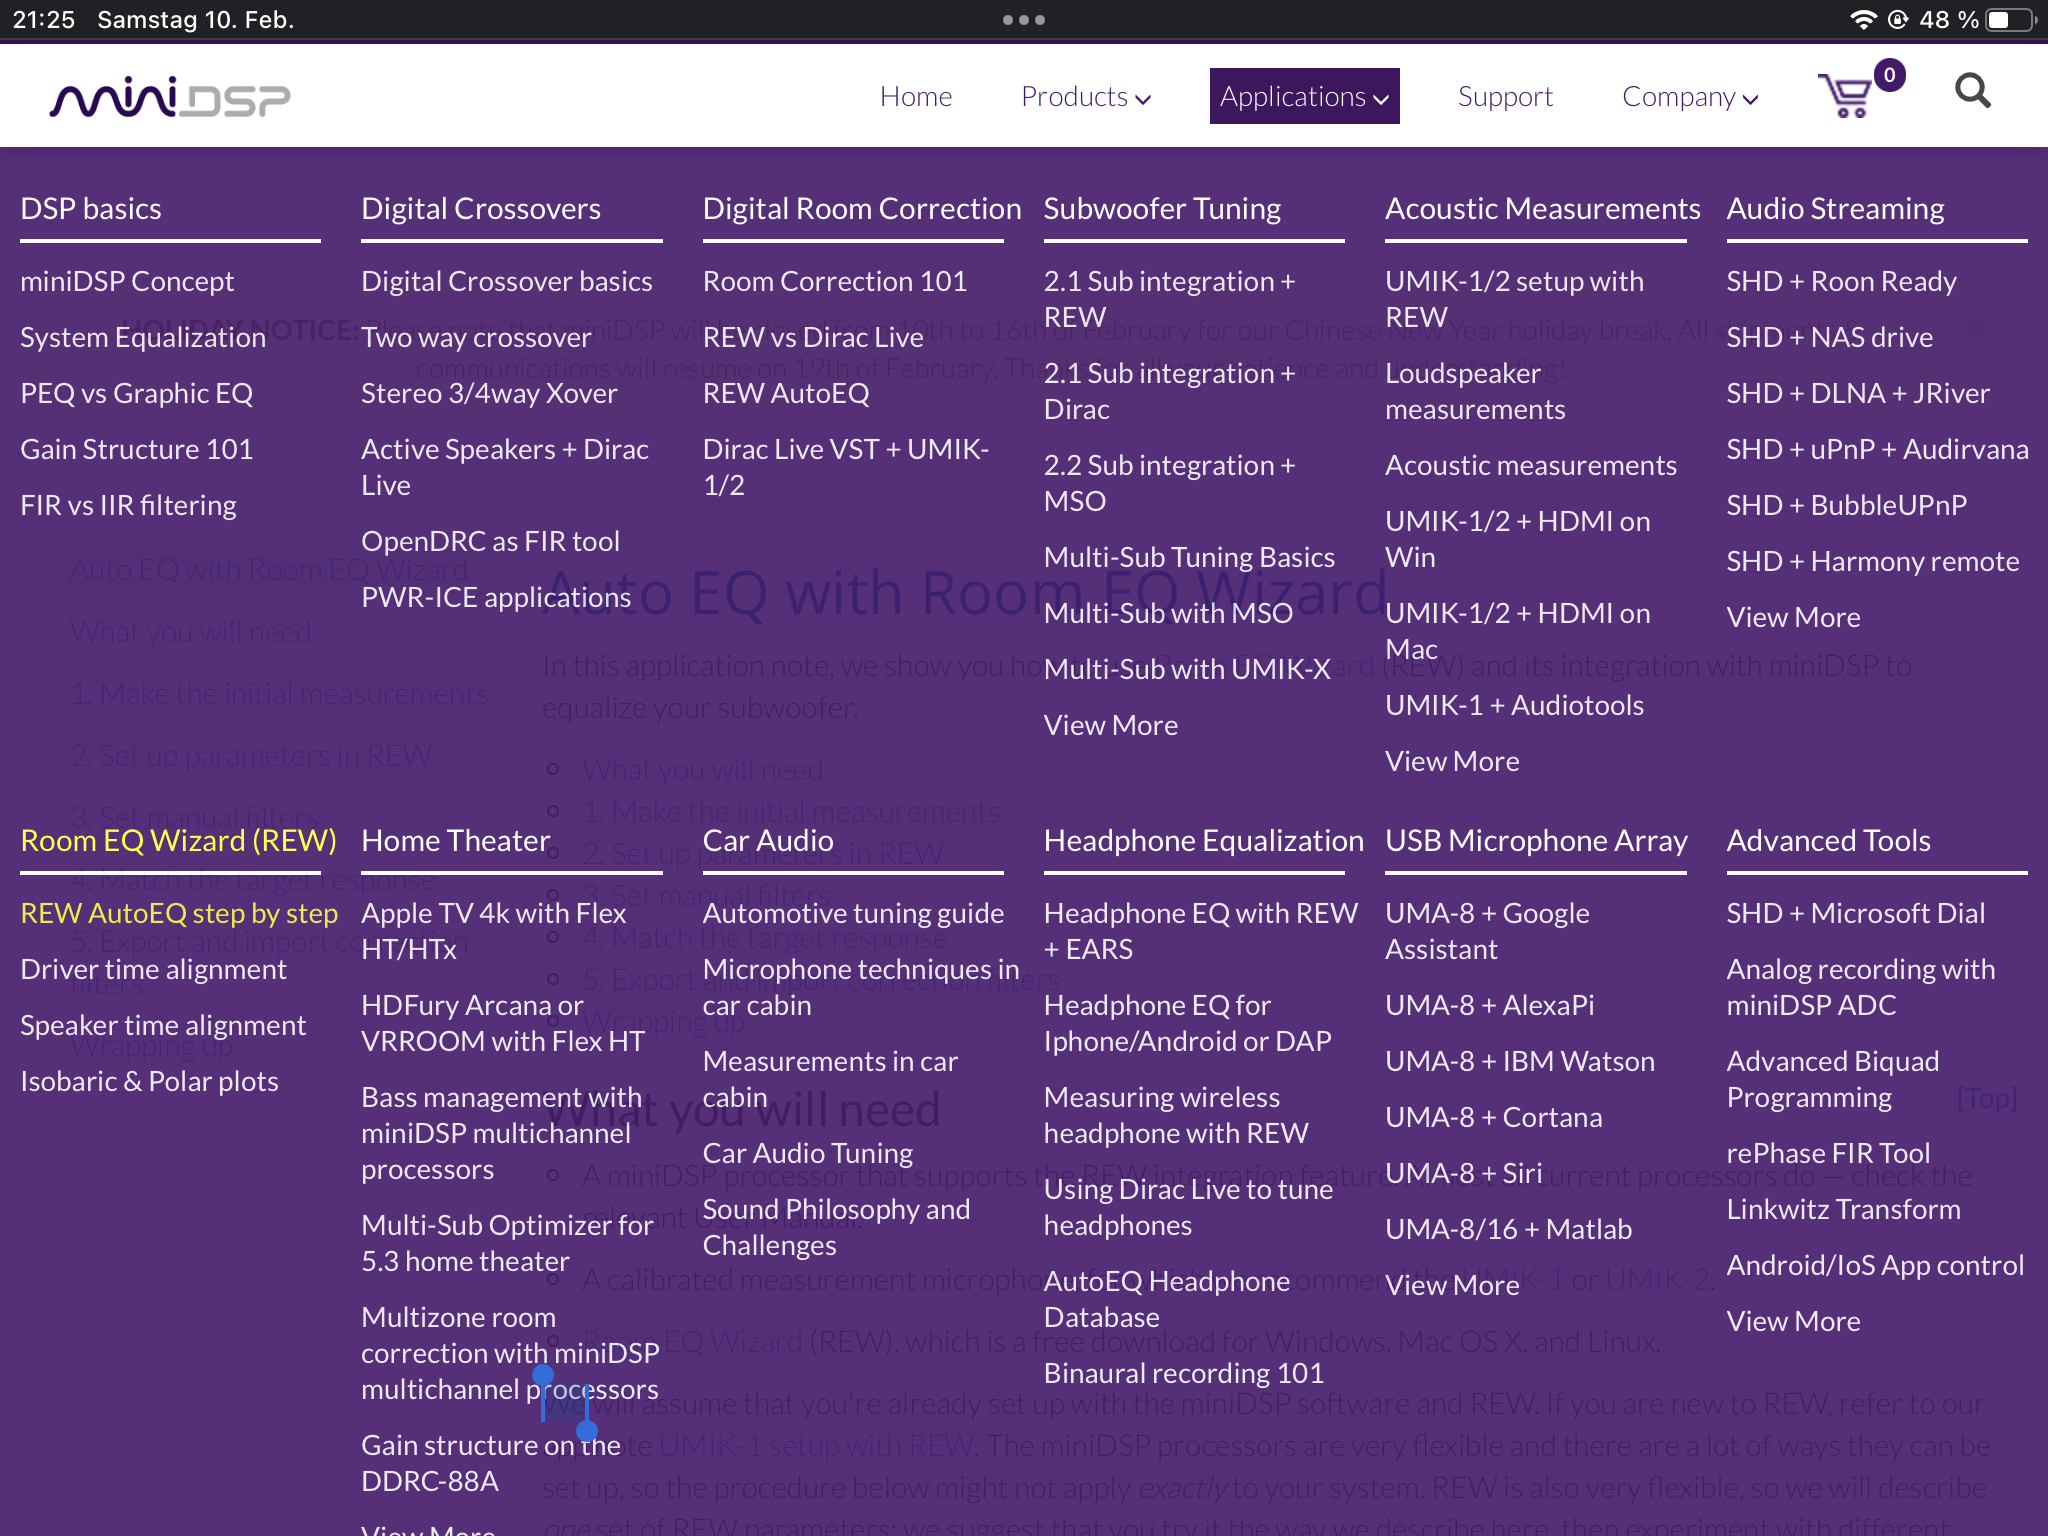Open Room EQ Wizard (REW) heading
This screenshot has height=1536, width=2048.
178,840
